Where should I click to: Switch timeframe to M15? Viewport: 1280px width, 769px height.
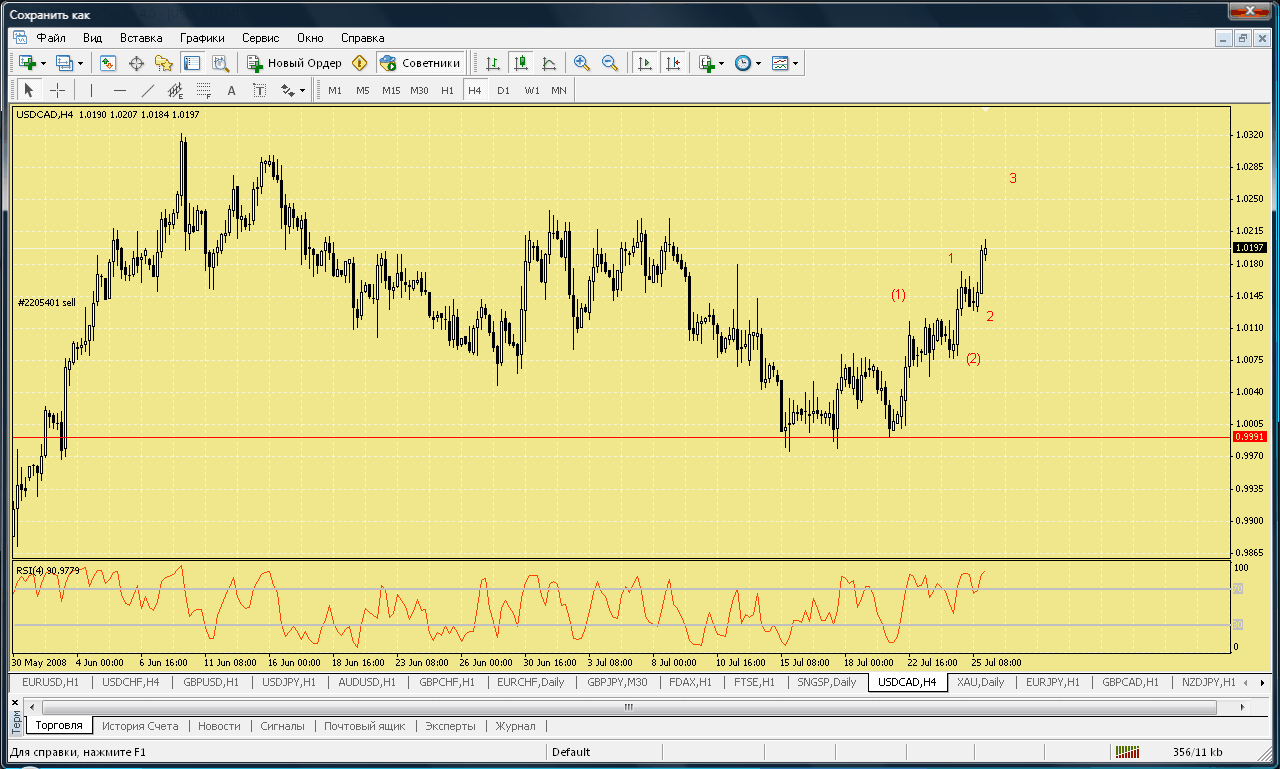(391, 90)
